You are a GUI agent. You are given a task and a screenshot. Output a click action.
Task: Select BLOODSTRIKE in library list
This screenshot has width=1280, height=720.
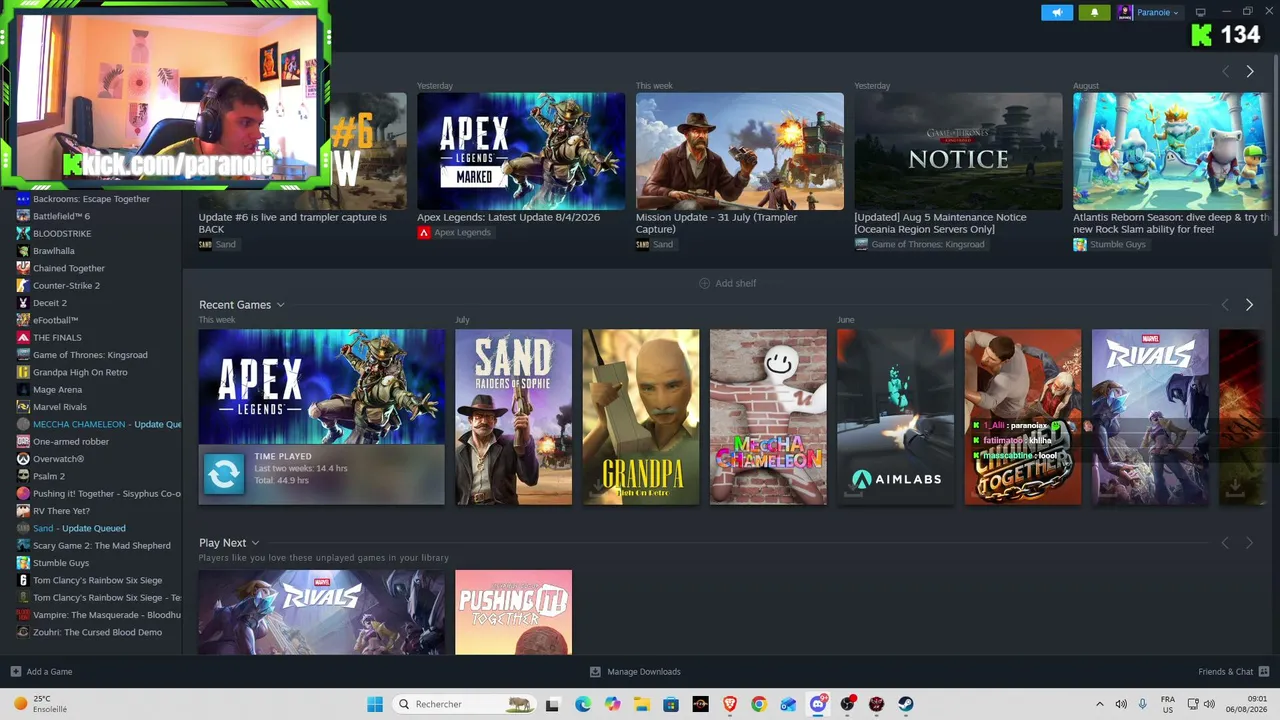pos(62,233)
